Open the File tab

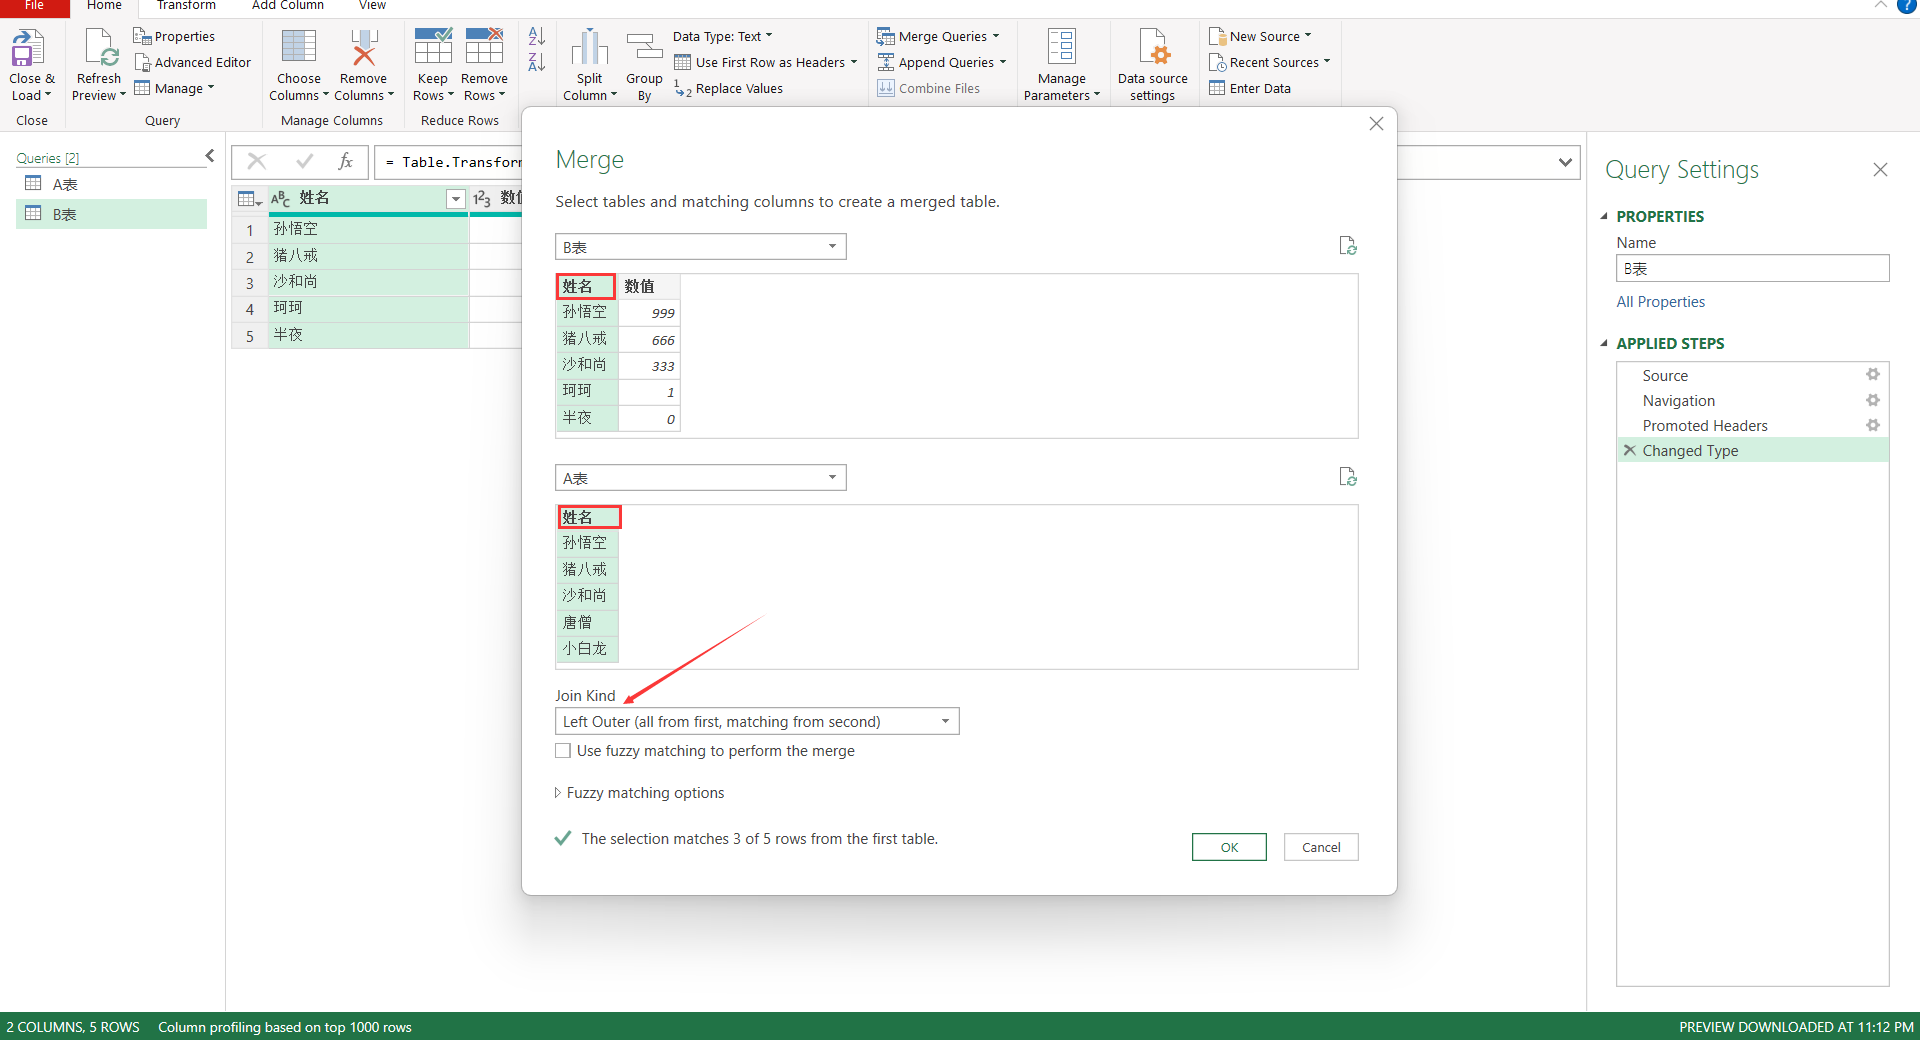pos(34,6)
